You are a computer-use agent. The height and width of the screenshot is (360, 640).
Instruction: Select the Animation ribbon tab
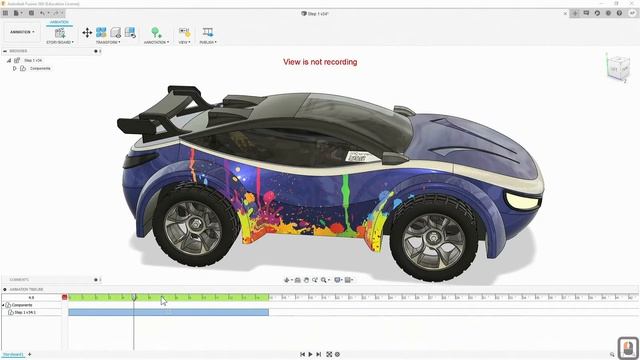pos(59,22)
